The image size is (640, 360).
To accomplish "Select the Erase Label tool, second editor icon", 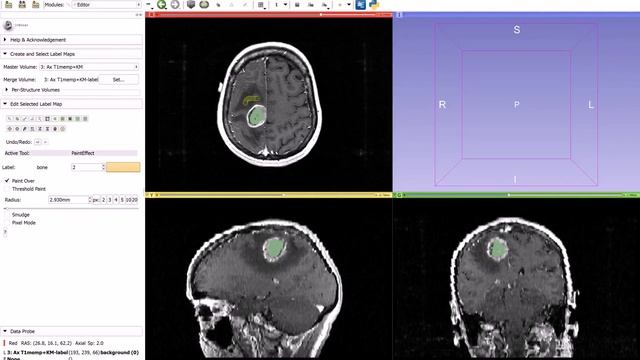I will click(x=17, y=119).
